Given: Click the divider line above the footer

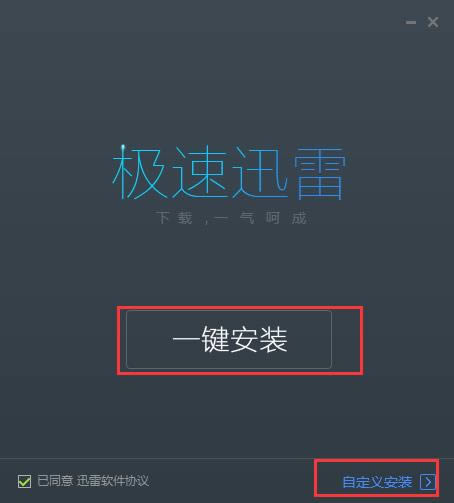Looking at the screenshot, I should [227, 459].
